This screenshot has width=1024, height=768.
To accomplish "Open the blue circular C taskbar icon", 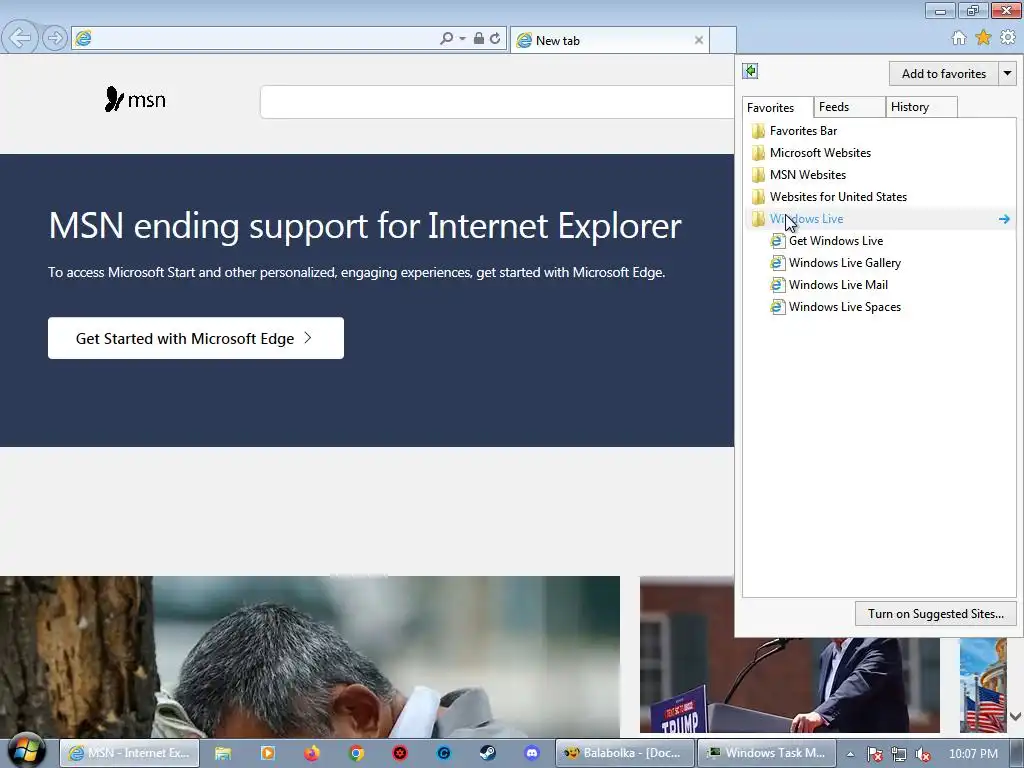I will tap(444, 754).
